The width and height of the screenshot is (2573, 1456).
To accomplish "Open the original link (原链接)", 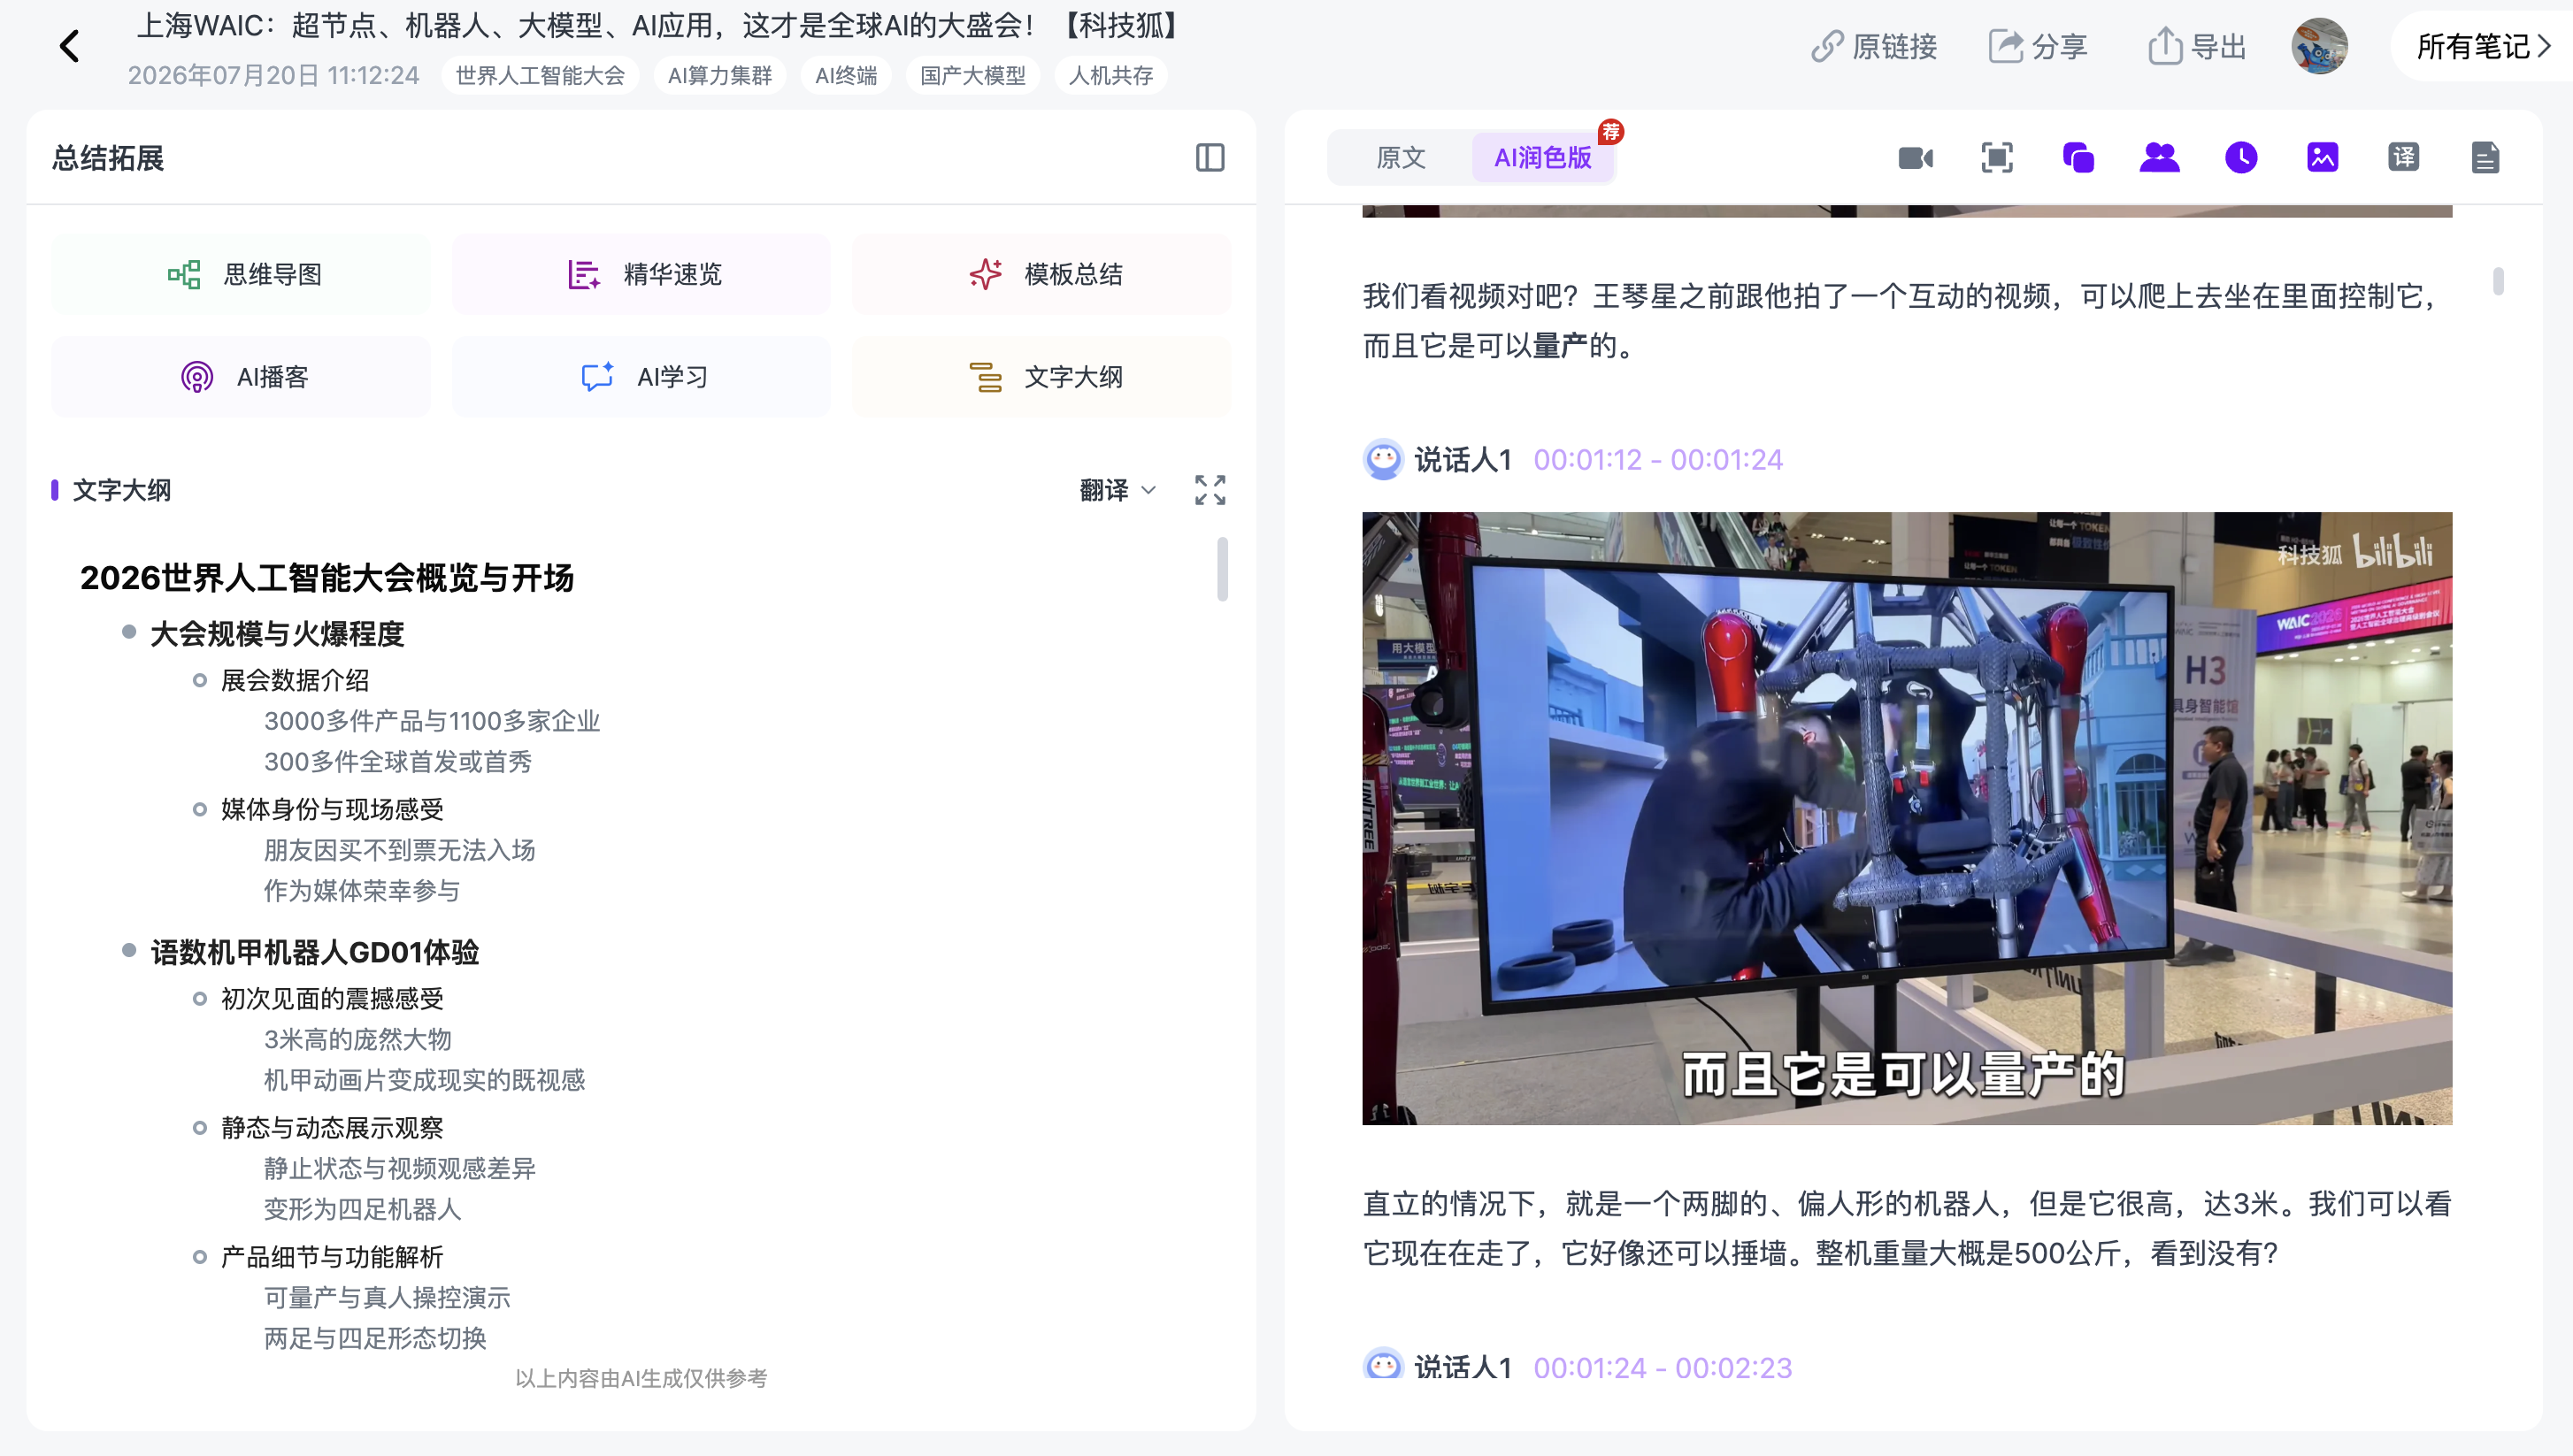I will click(1874, 46).
